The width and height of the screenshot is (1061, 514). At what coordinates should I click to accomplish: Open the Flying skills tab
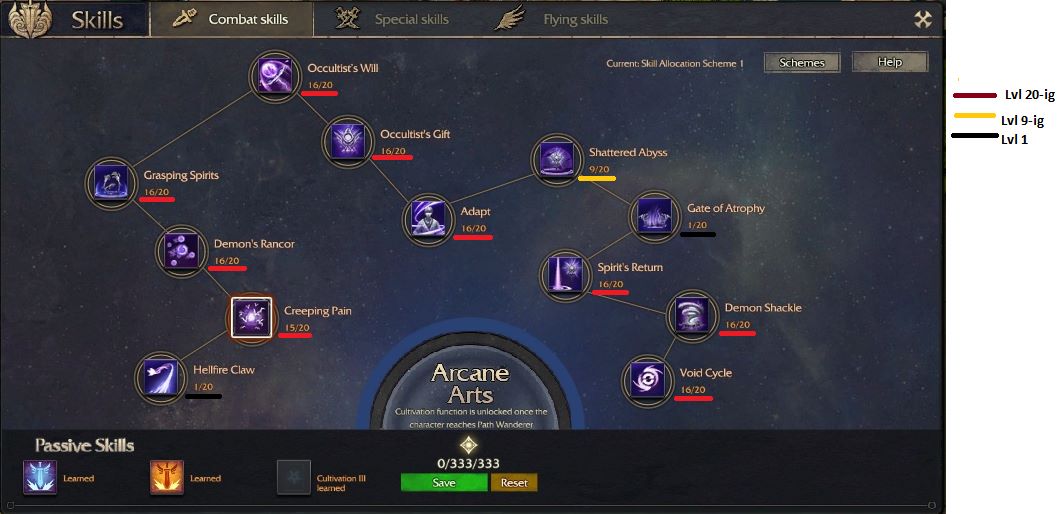pyautogui.click(x=551, y=20)
